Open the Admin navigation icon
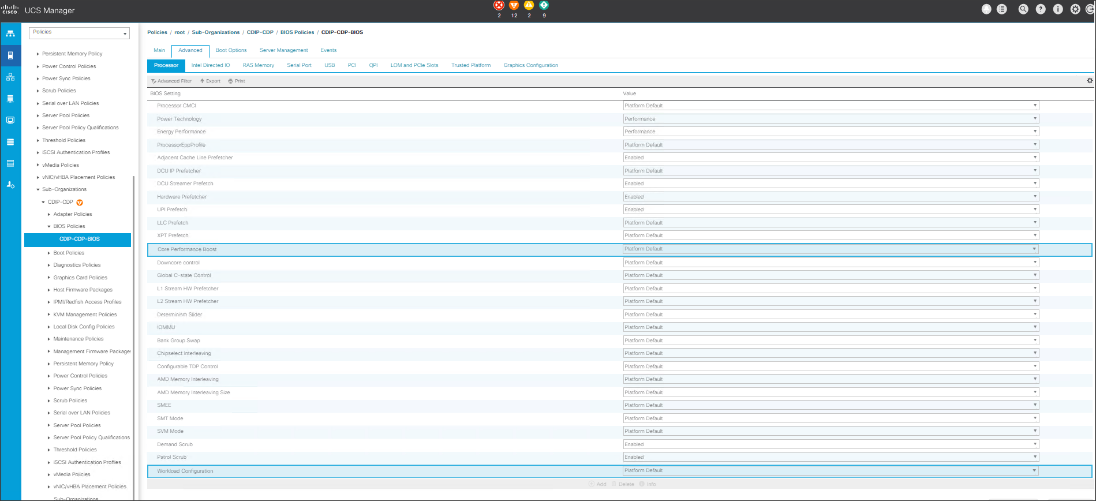 point(10,184)
